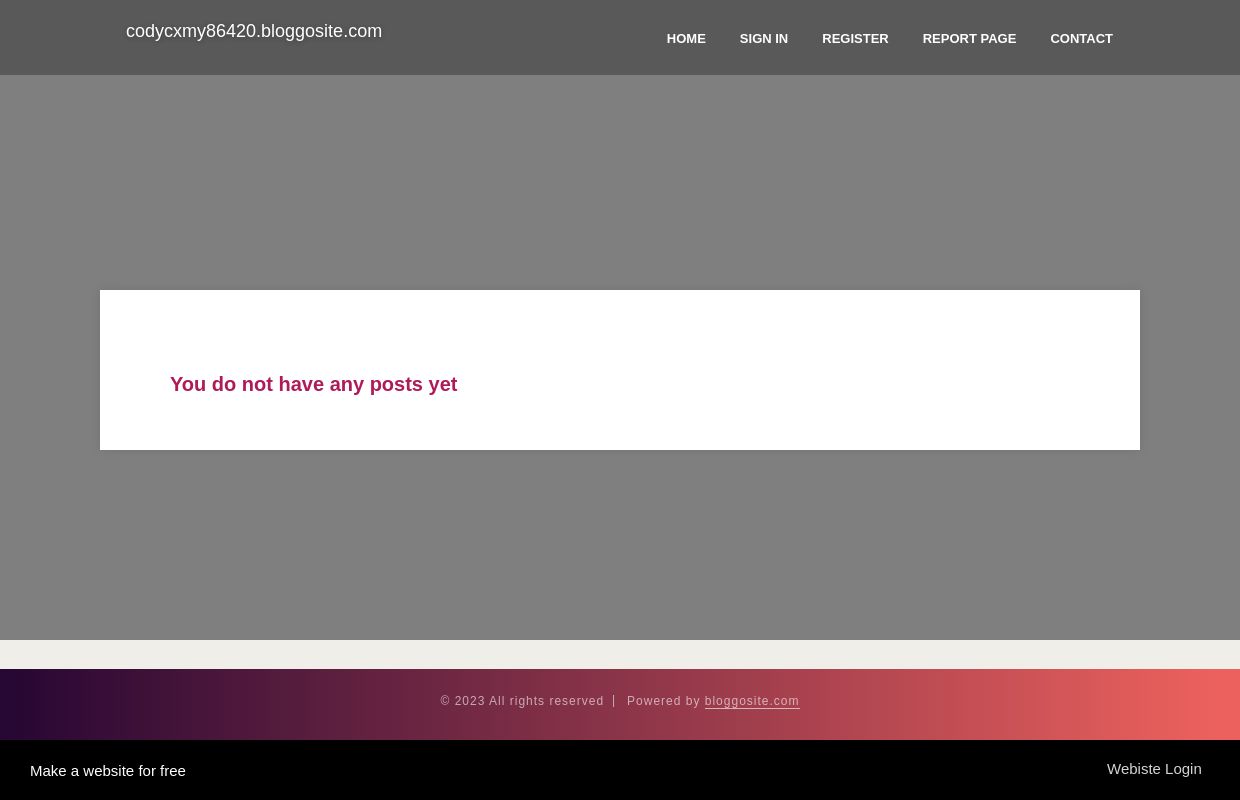Image resolution: width=1240 pixels, height=800 pixels.
Task: Click the middle of the black bottom bar
Action: pos(620,770)
